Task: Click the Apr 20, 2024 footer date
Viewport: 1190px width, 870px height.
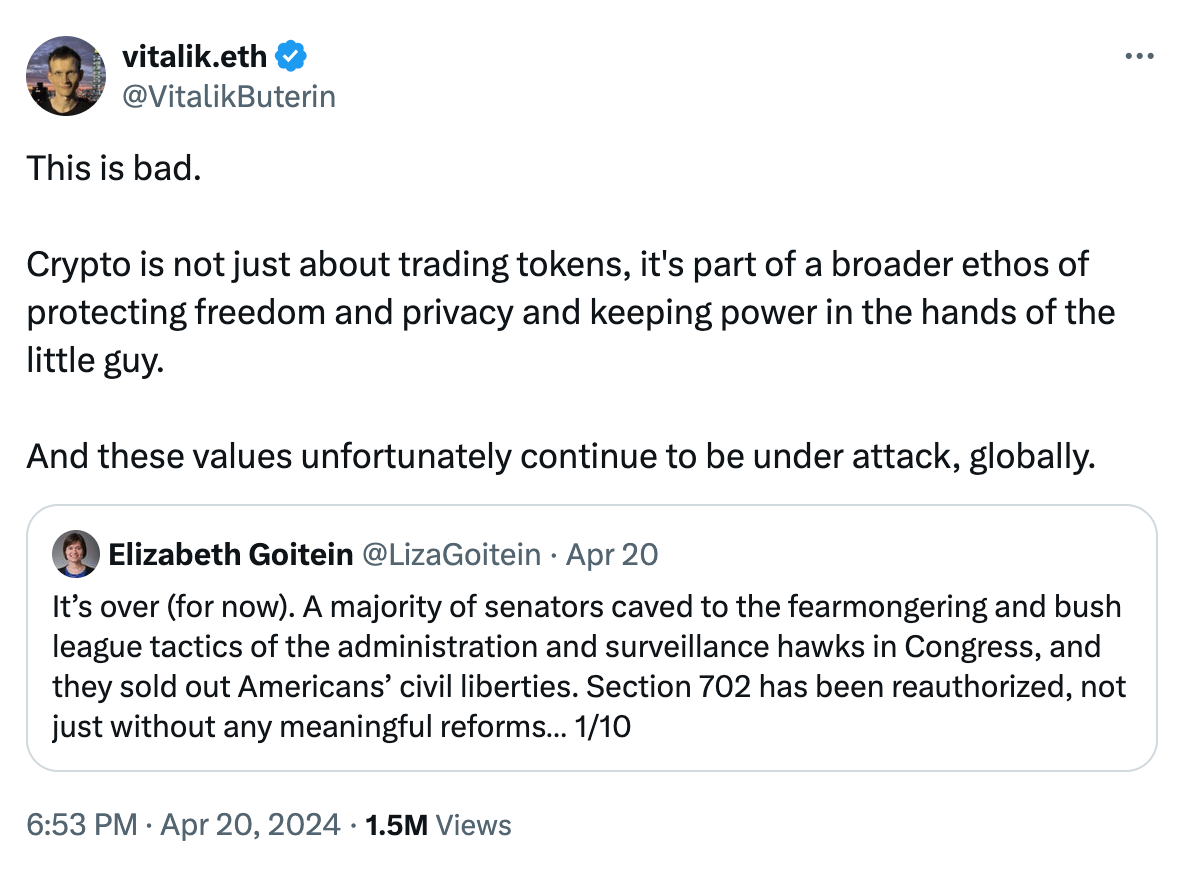Action: [249, 825]
